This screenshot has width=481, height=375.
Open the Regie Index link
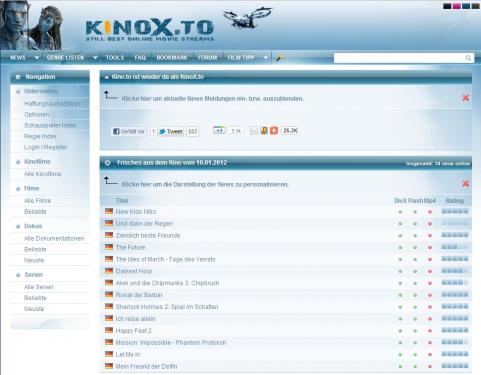pos(40,136)
